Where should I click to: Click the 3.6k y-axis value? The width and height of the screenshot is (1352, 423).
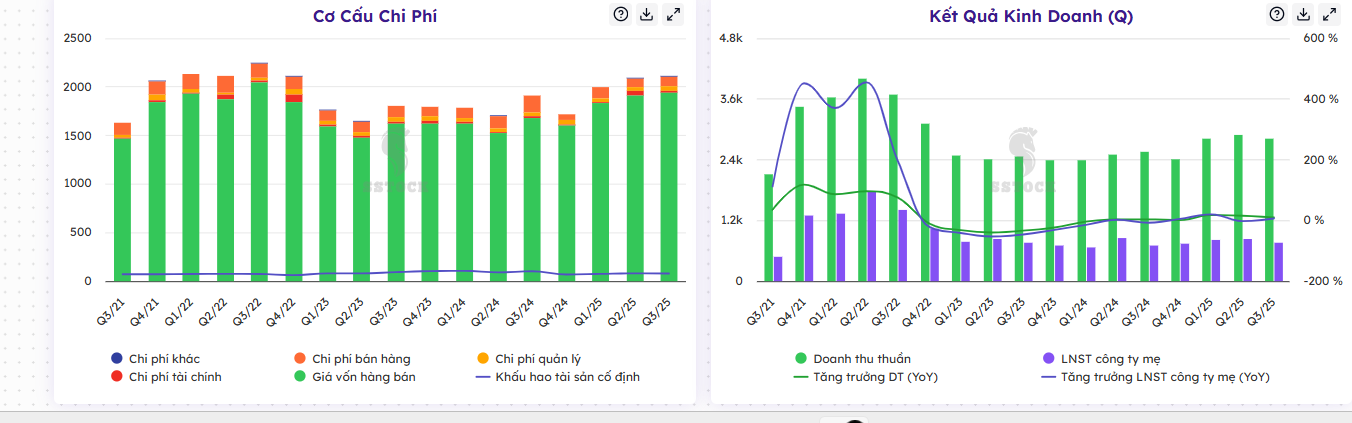click(x=731, y=99)
